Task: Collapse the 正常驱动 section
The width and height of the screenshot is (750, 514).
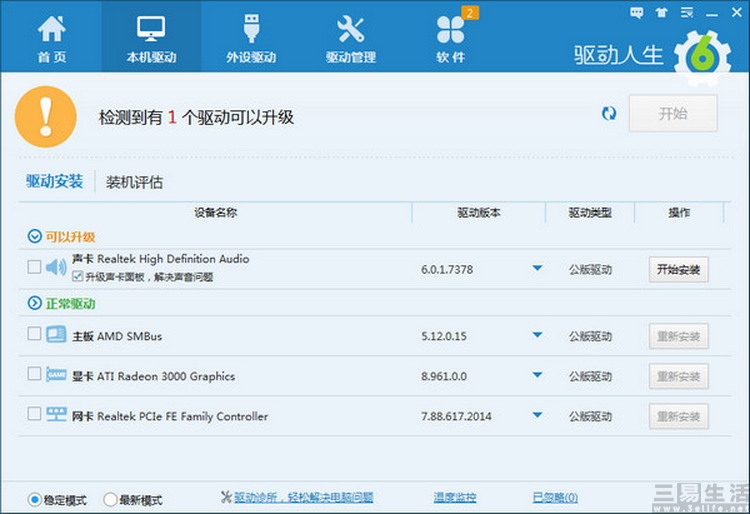Action: 35,303
